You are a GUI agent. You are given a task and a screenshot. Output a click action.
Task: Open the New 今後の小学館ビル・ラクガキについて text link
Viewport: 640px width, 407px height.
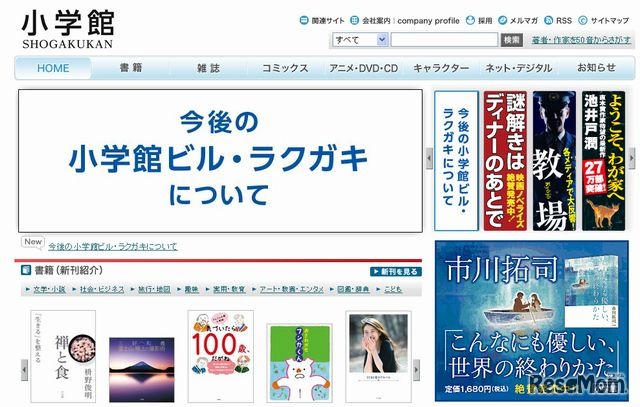pyautogui.click(x=113, y=247)
